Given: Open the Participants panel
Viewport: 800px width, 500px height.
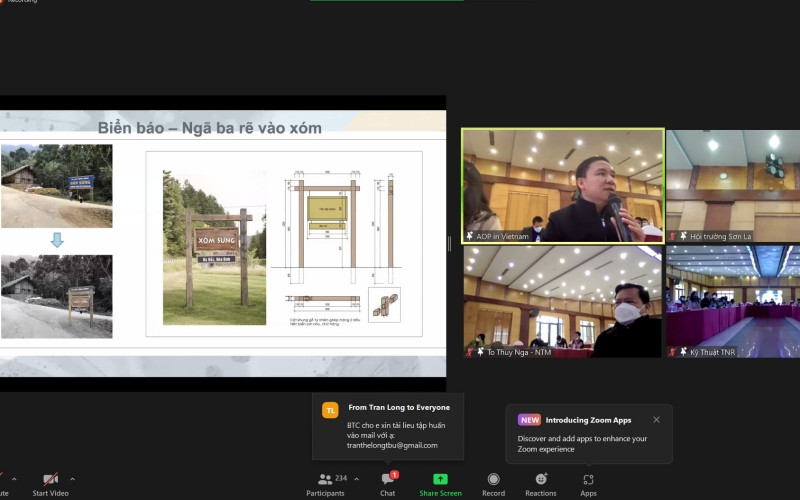Looking at the screenshot, I should pos(325,480).
